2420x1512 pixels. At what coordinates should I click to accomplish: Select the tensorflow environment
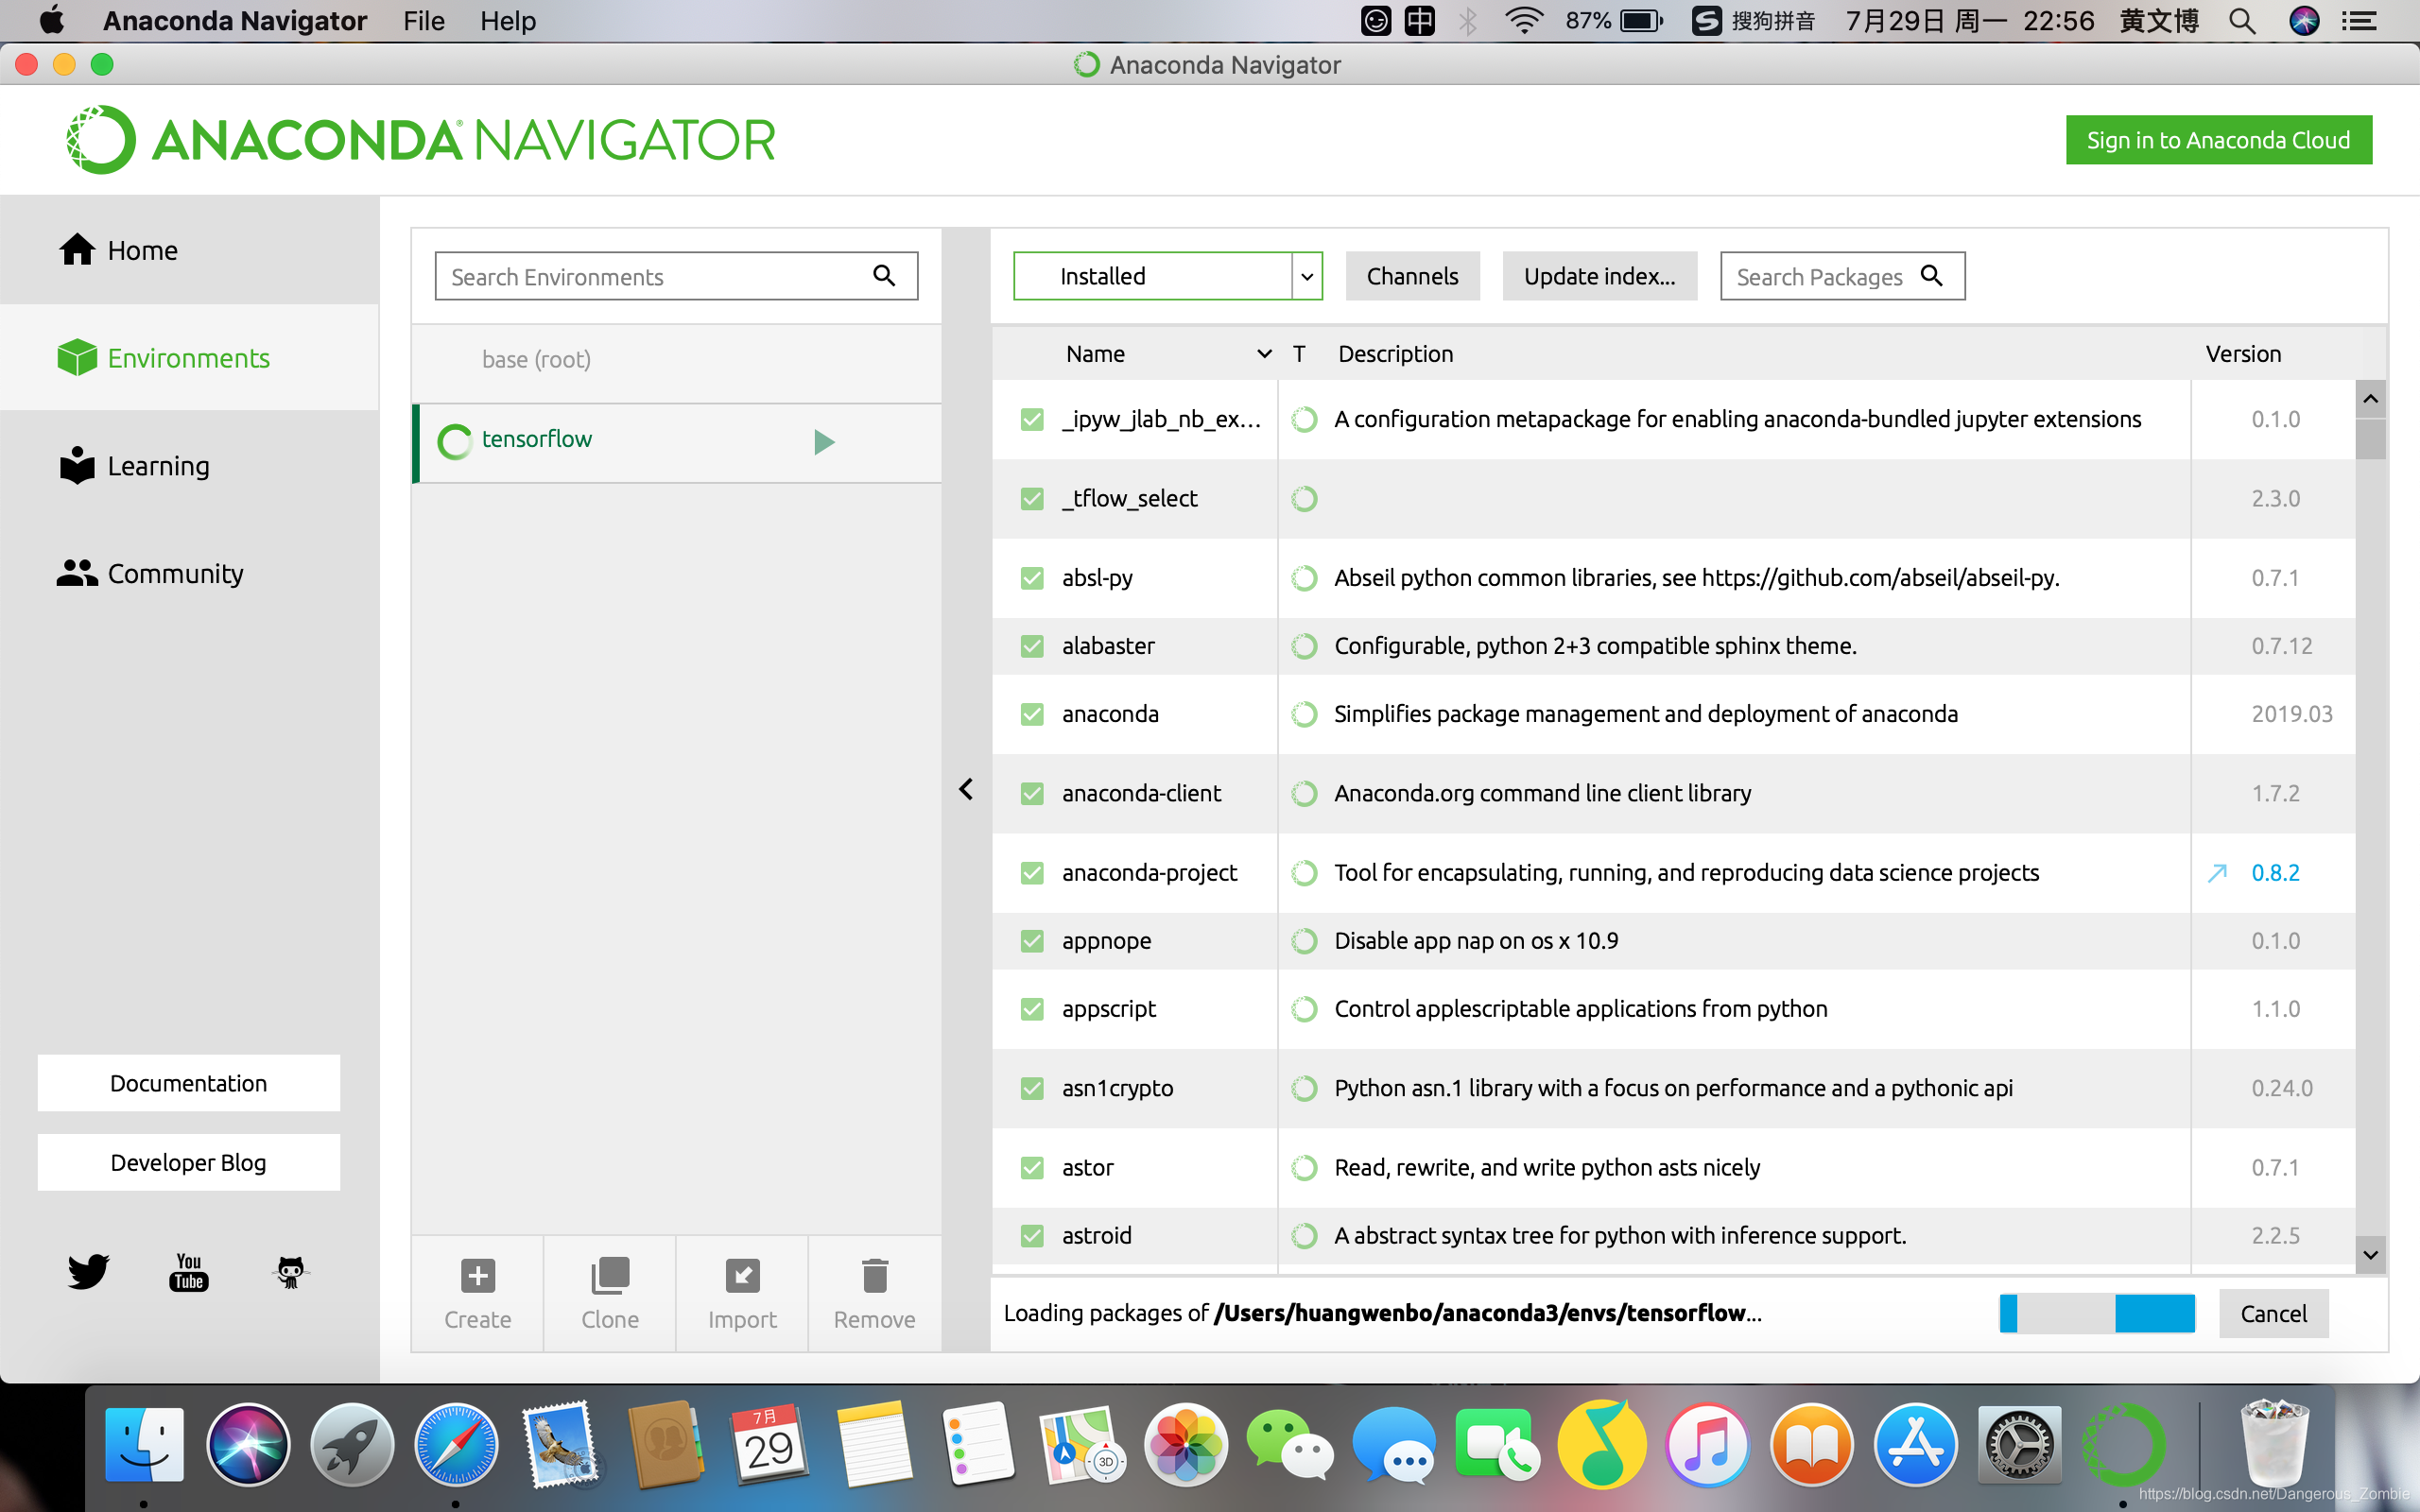click(x=676, y=442)
